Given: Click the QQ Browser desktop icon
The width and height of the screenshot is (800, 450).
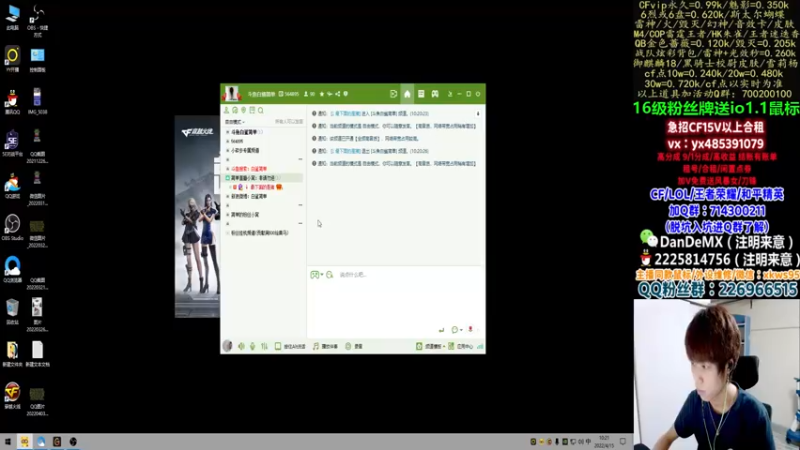Looking at the screenshot, I should 12,269.
